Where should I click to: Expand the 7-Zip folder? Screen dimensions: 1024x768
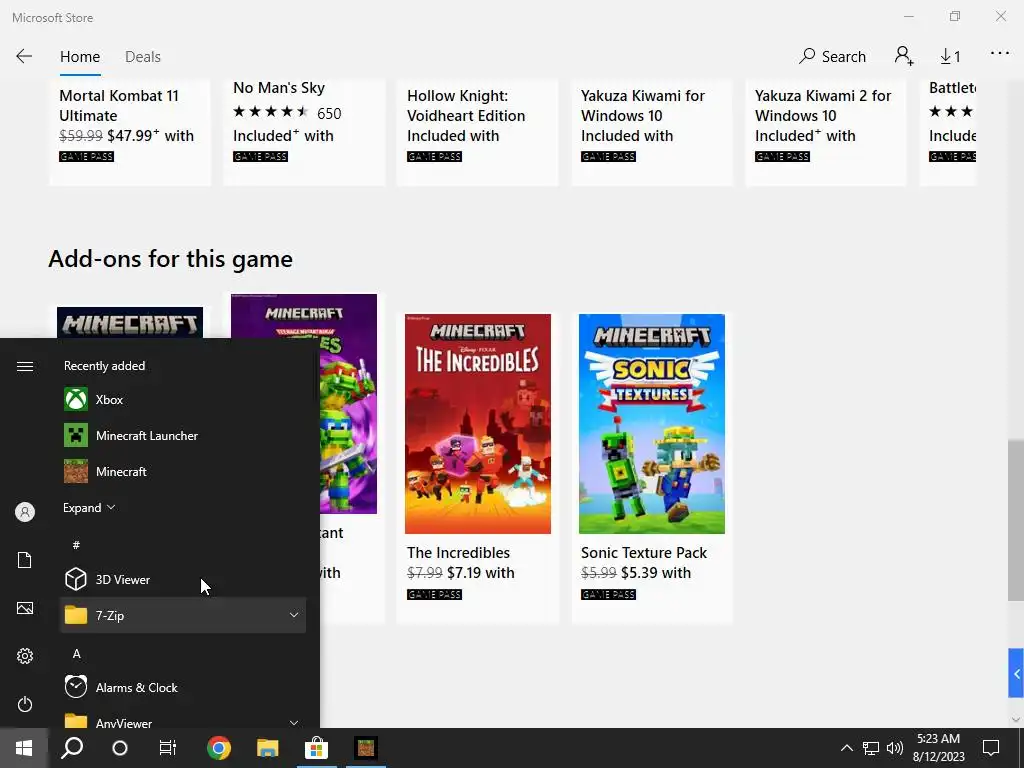point(183,615)
